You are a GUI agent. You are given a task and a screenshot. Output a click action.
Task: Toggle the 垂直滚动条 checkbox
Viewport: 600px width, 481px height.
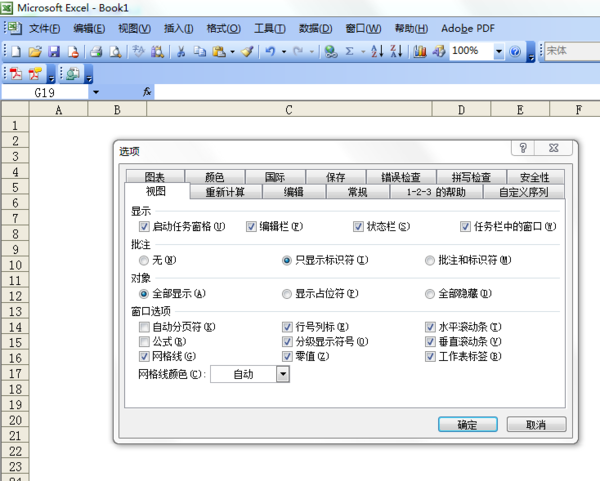tap(430, 341)
